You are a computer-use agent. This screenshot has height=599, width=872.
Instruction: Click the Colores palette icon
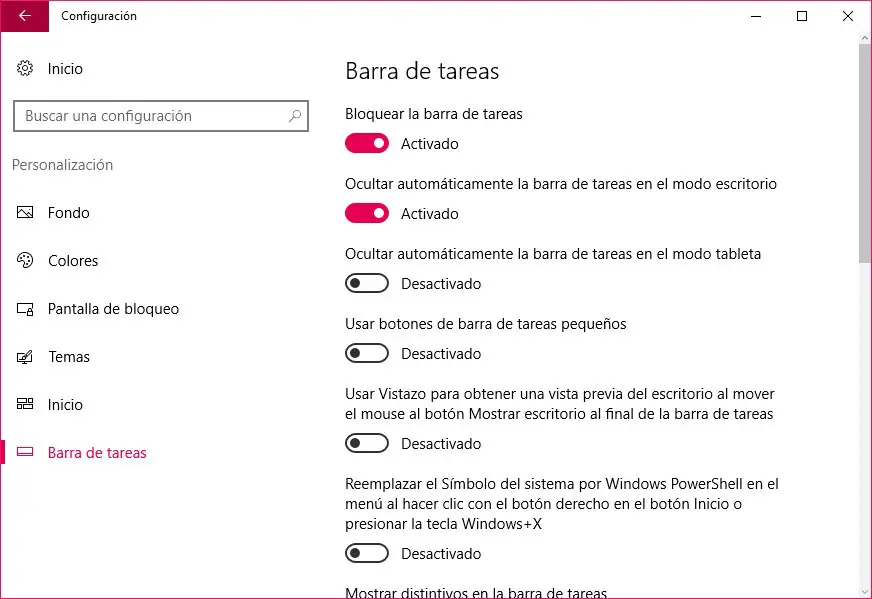click(26, 261)
